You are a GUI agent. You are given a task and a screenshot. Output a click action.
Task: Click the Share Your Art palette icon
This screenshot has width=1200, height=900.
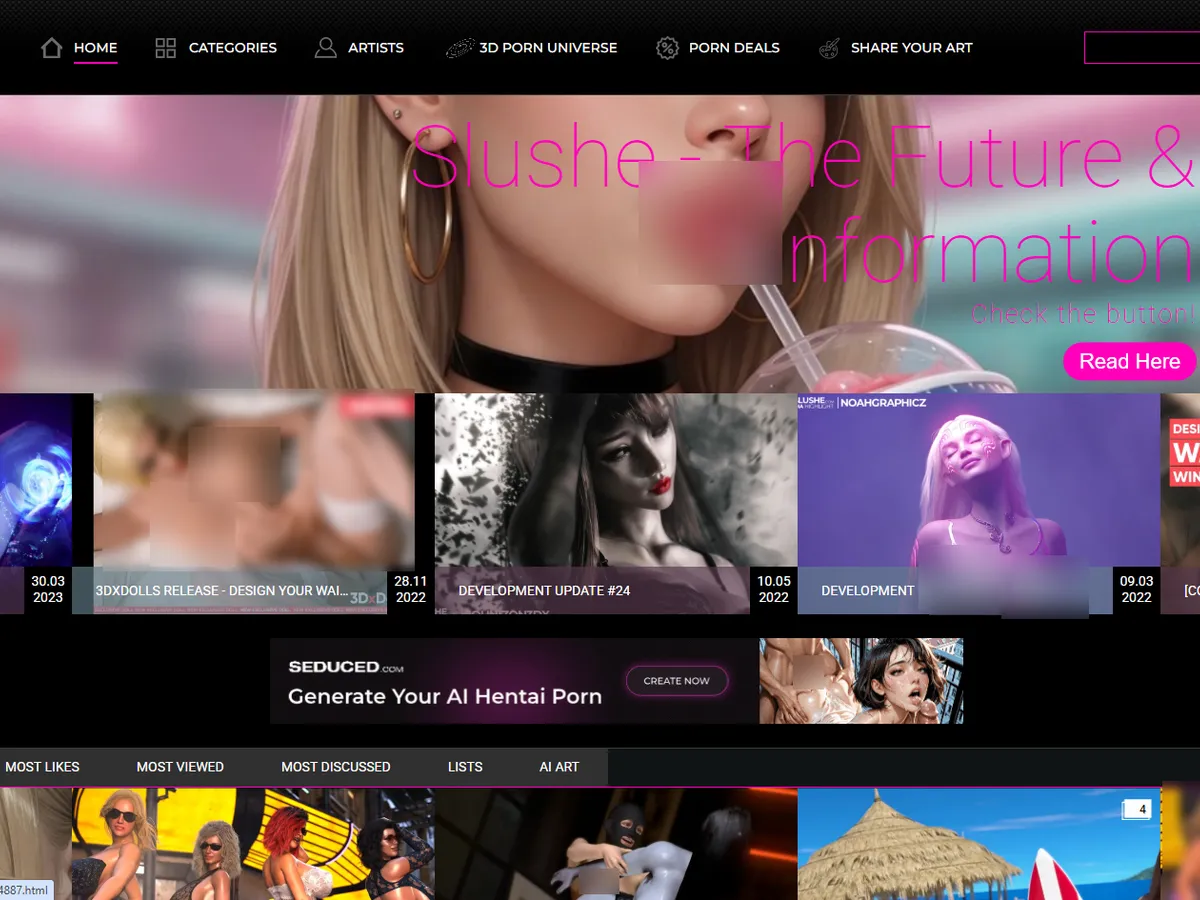pyautogui.click(x=829, y=48)
